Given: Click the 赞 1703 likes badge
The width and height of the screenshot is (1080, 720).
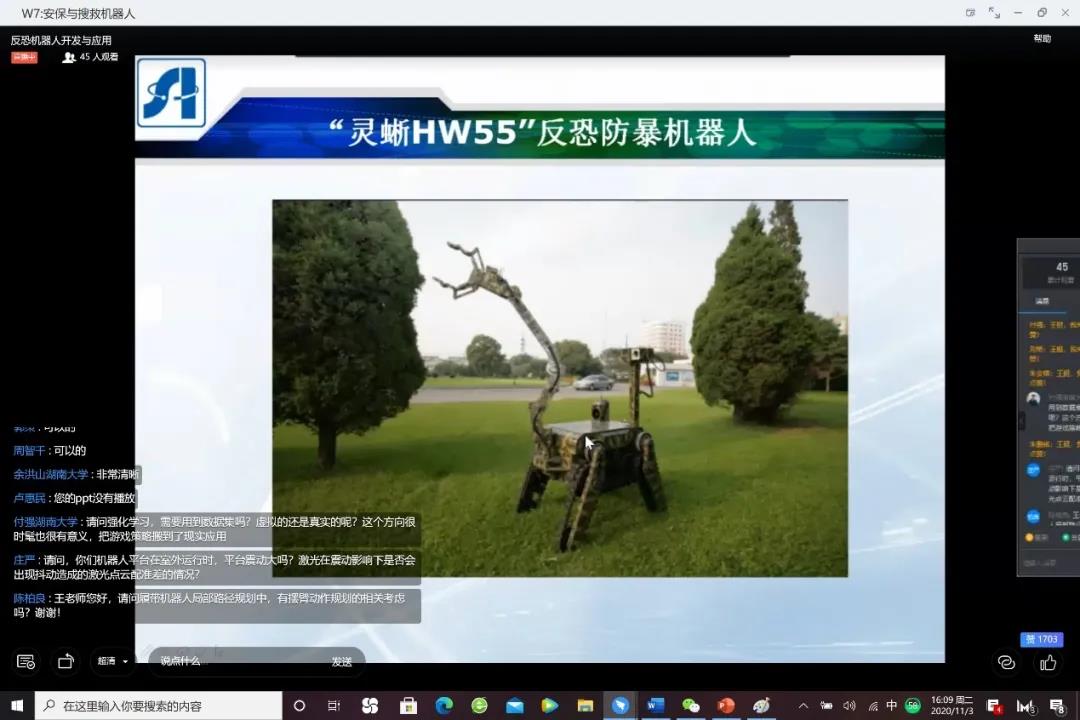Looking at the screenshot, I should point(1041,639).
